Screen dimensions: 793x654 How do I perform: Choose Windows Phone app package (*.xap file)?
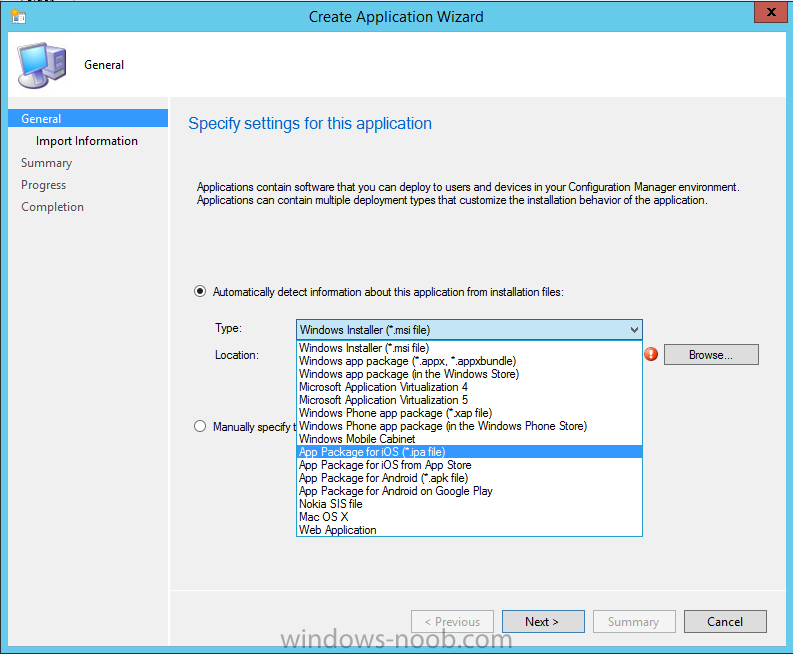click(x=469, y=413)
